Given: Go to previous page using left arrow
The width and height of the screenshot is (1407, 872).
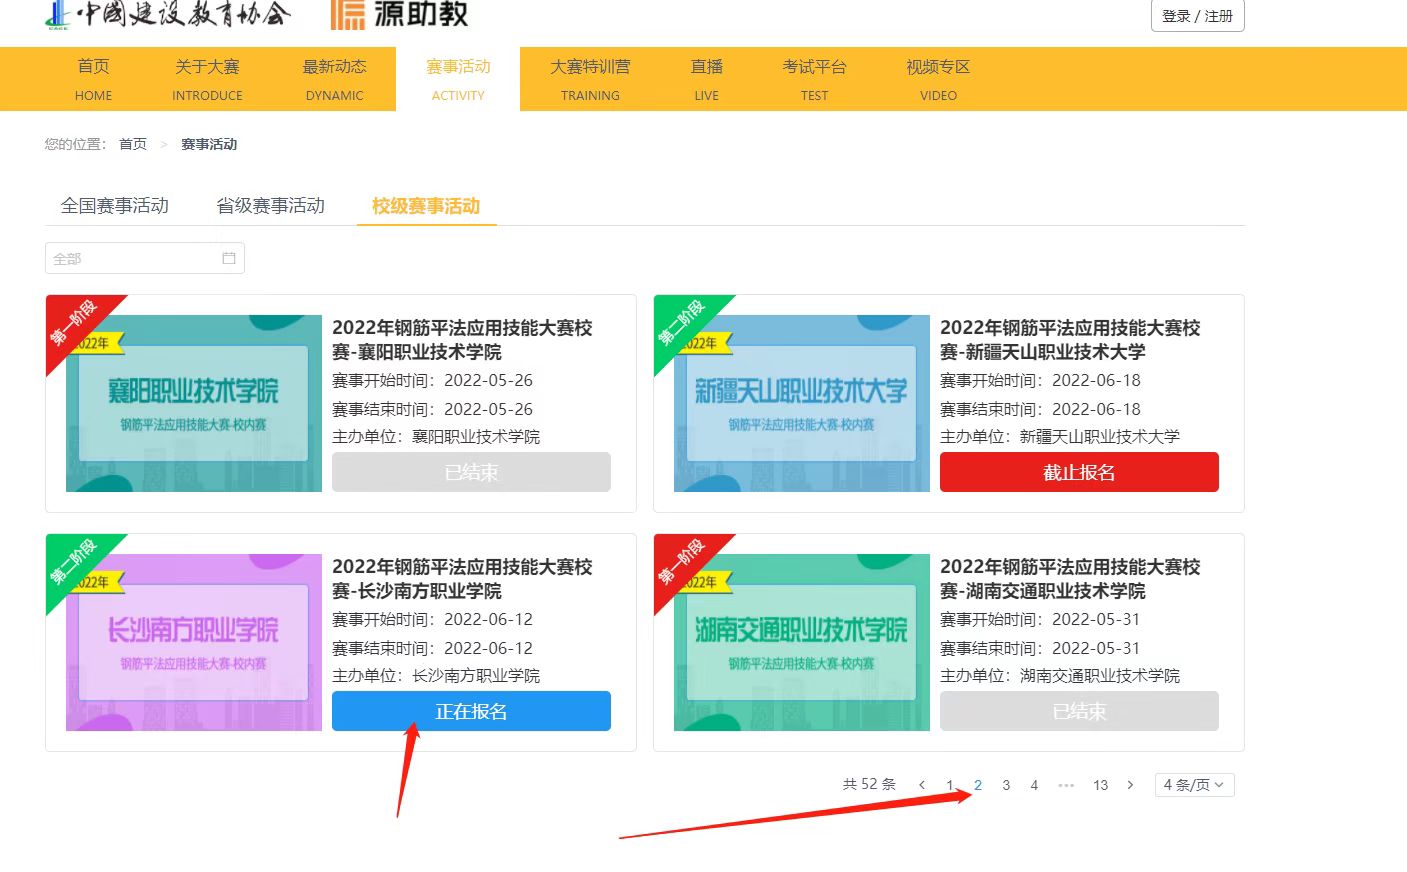Looking at the screenshot, I should (x=922, y=785).
